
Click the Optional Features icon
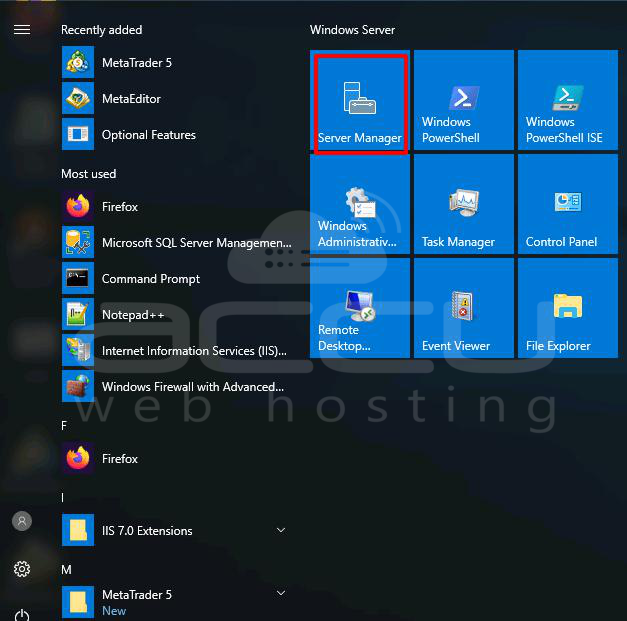click(78, 134)
